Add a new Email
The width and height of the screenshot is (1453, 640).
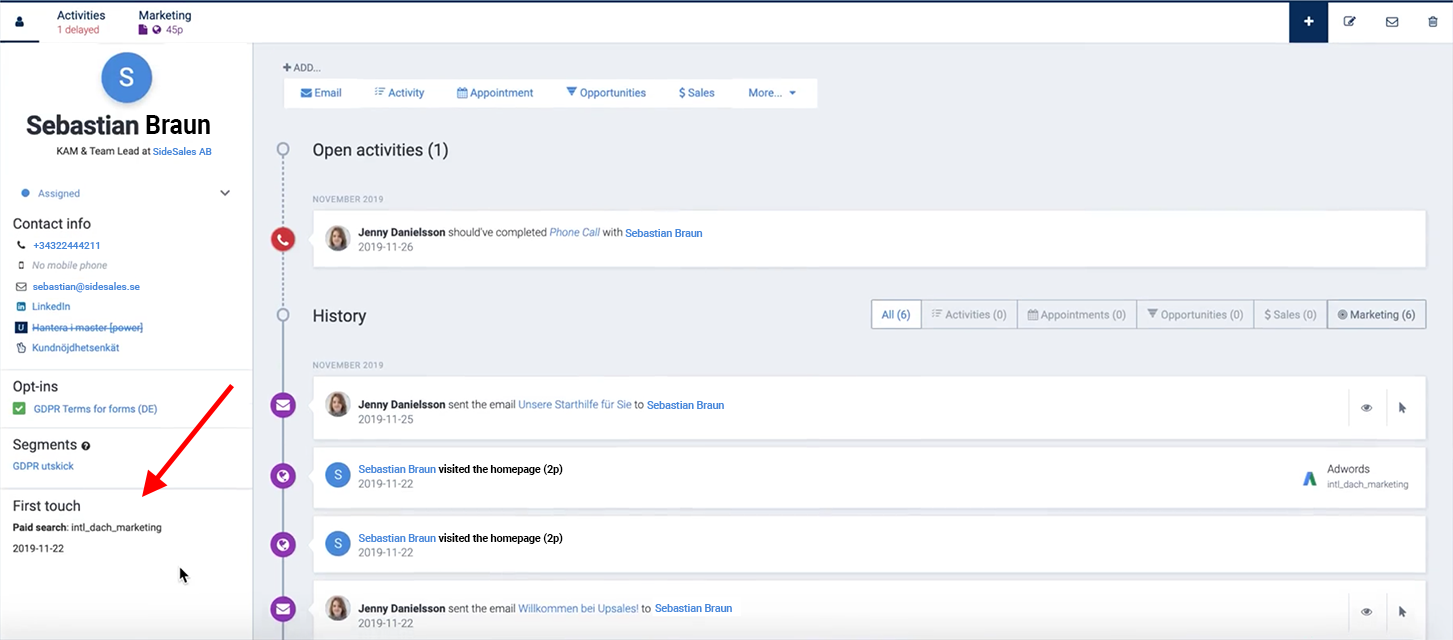click(x=321, y=93)
